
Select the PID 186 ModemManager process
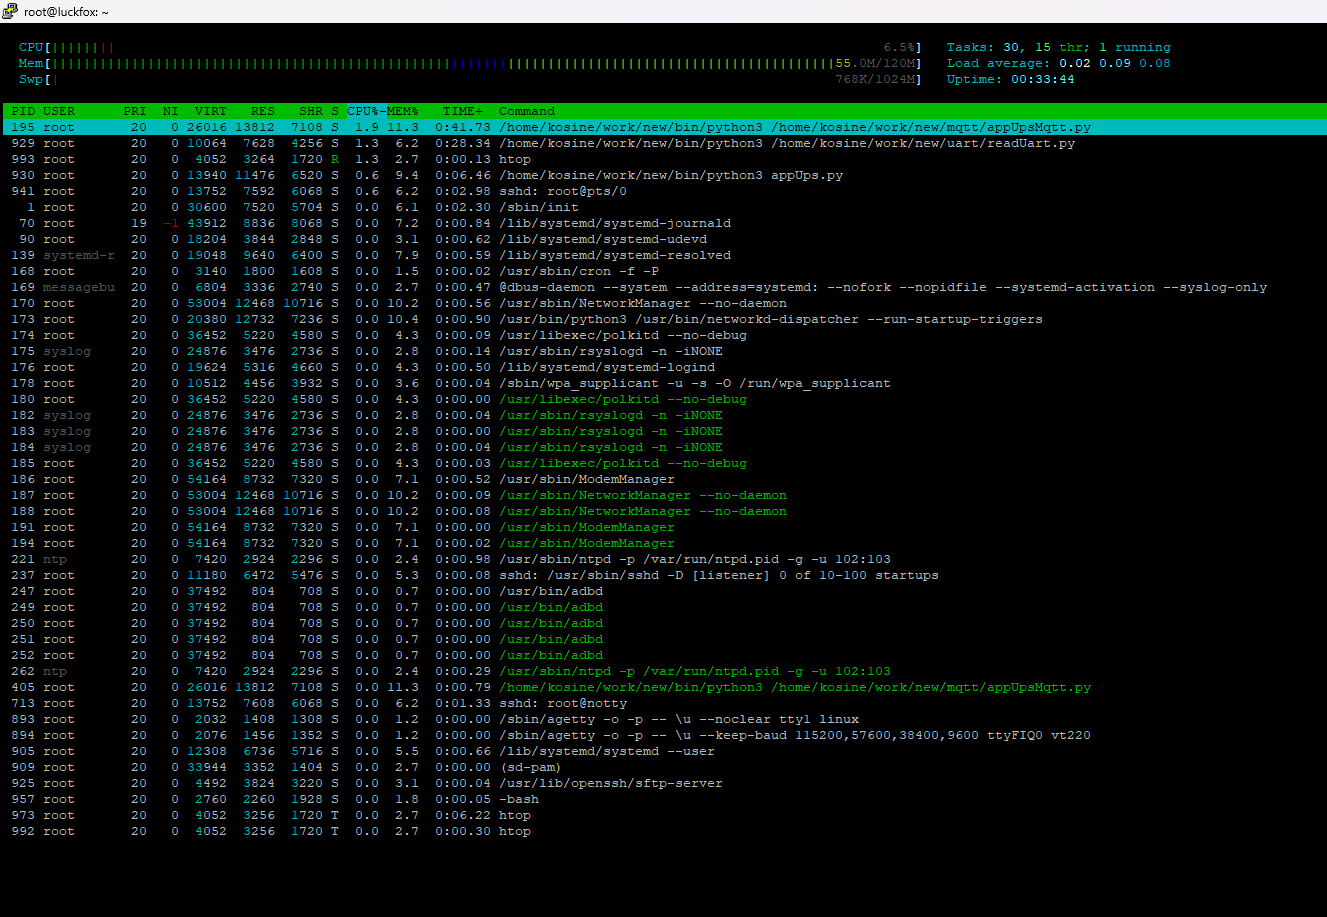point(663,479)
